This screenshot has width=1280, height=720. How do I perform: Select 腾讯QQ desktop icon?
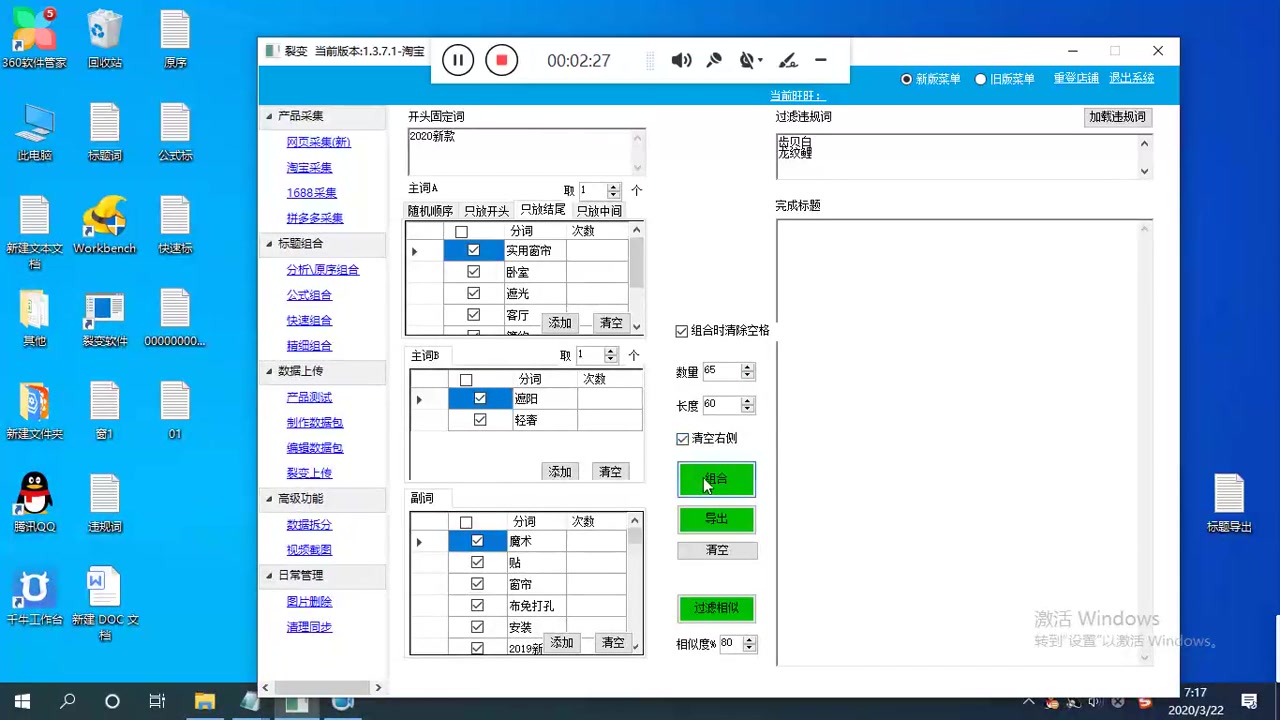click(34, 502)
